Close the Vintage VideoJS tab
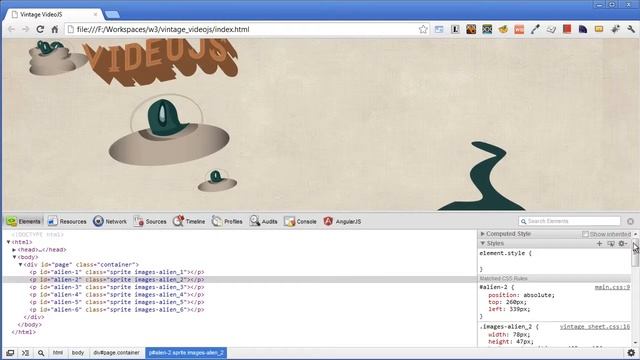This screenshot has height=360, width=640. click(96, 14)
